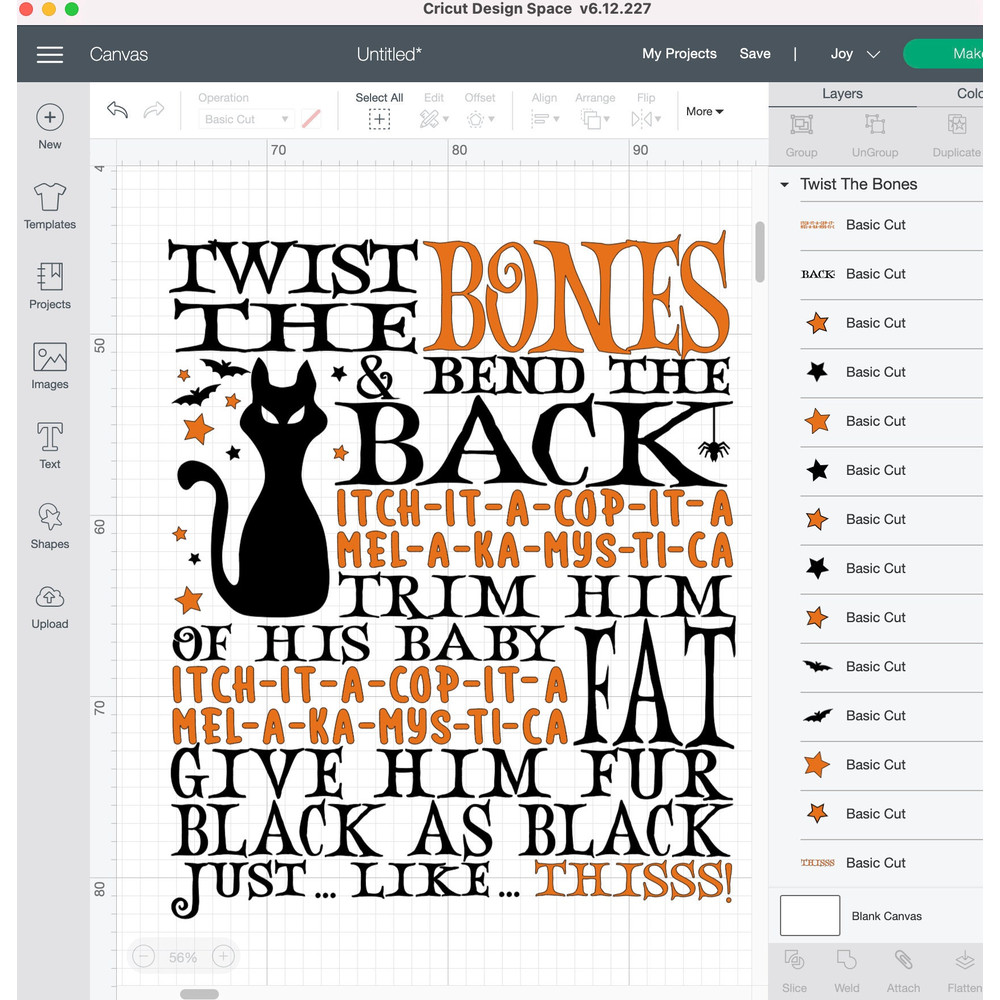This screenshot has width=1000, height=1000.
Task: Open the Joy machine selector dropdown
Action: tap(855, 54)
